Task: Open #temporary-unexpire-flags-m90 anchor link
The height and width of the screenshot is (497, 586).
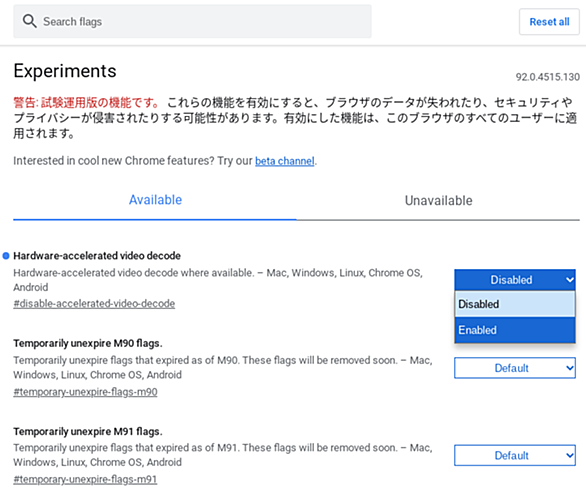Action: (85, 392)
